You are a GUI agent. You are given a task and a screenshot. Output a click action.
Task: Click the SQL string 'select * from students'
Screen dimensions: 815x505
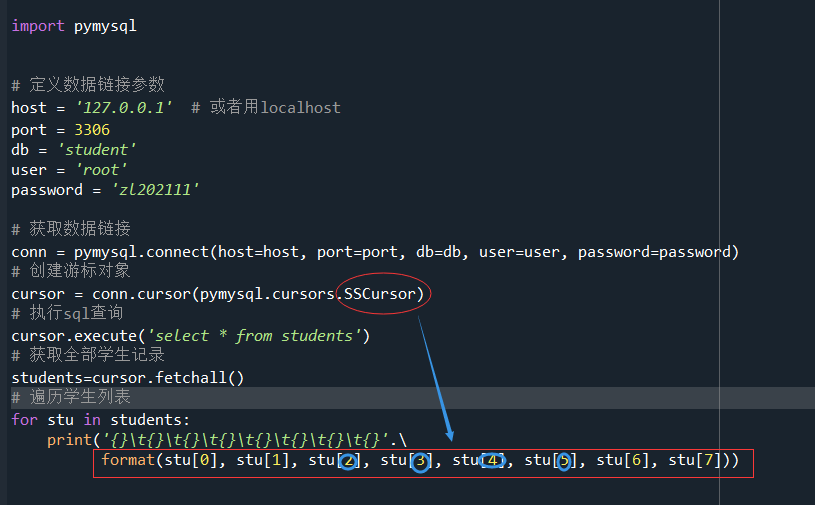pos(254,336)
